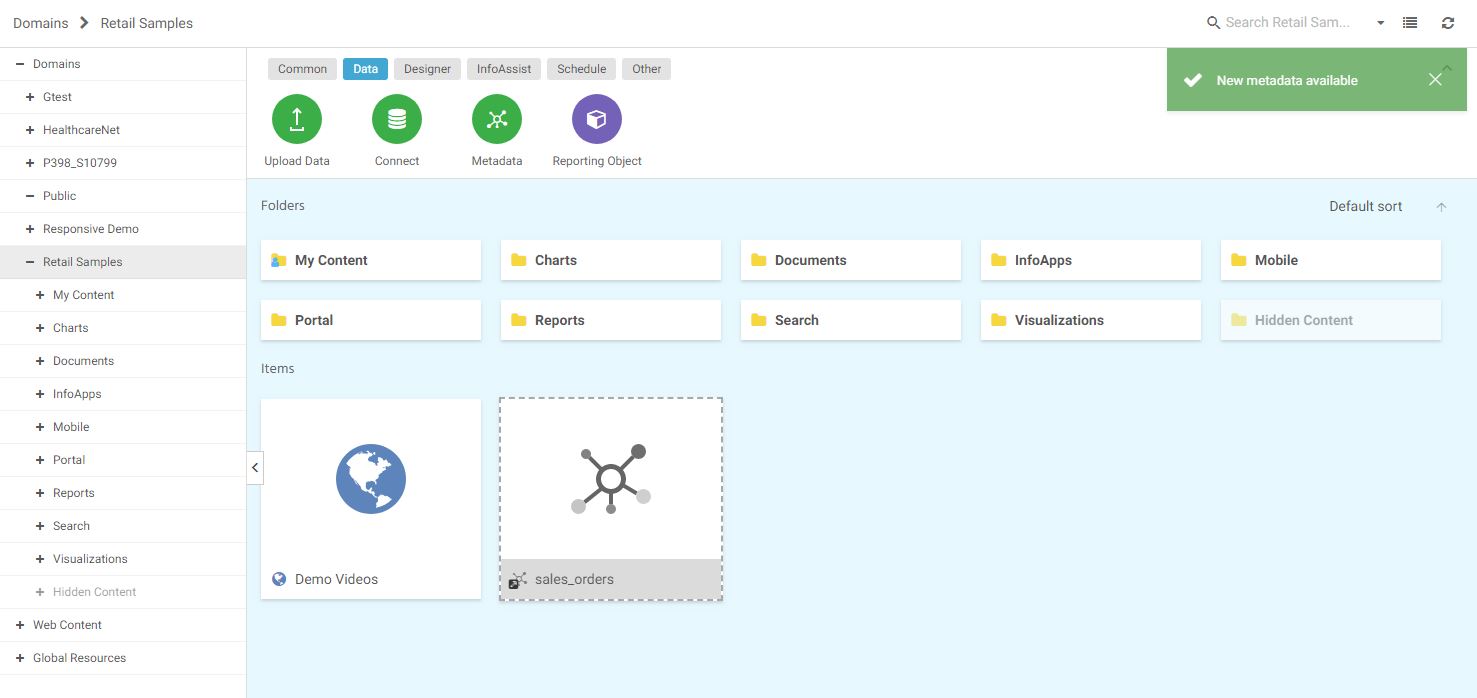Open the InfoApps folder button
The width and height of the screenshot is (1477, 698).
pyautogui.click(x=1091, y=260)
